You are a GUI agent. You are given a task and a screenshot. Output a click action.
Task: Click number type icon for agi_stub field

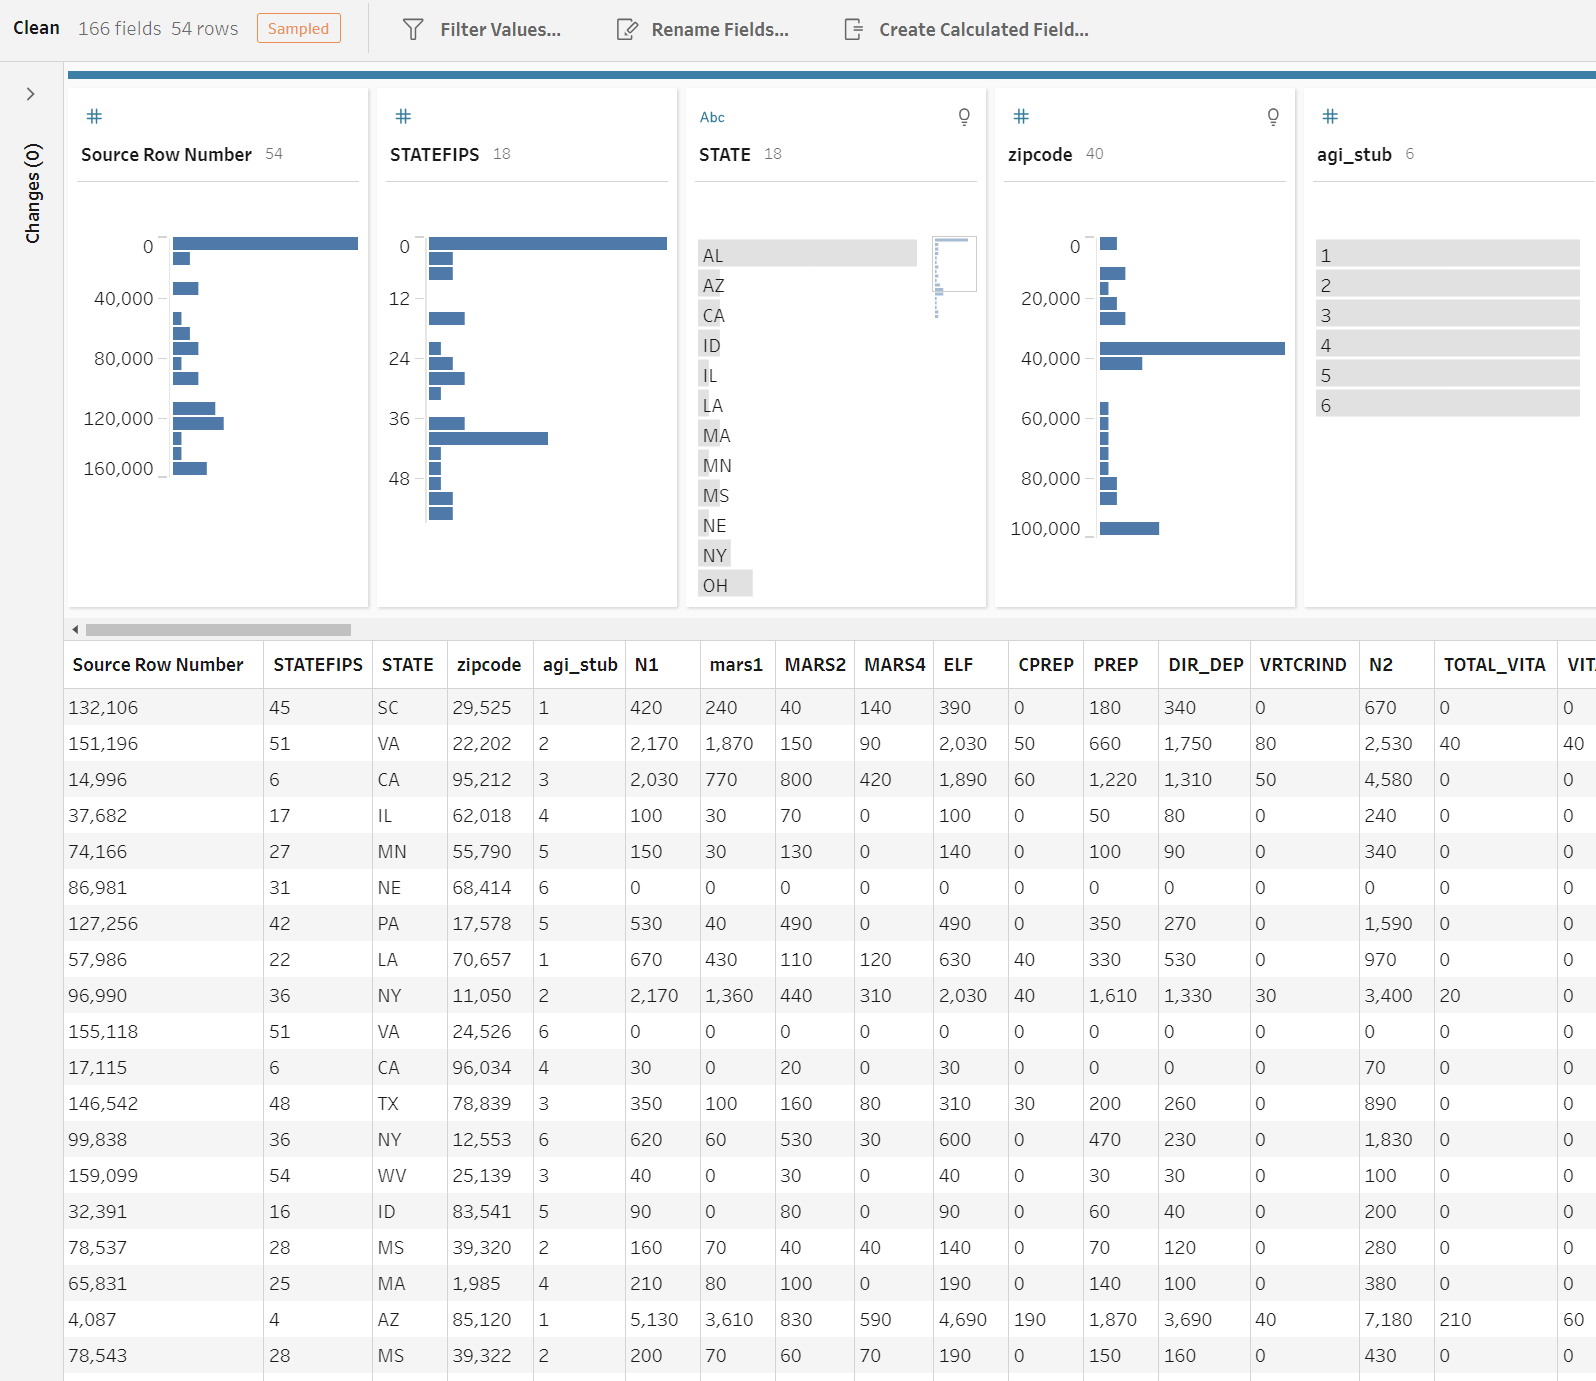(x=1330, y=117)
